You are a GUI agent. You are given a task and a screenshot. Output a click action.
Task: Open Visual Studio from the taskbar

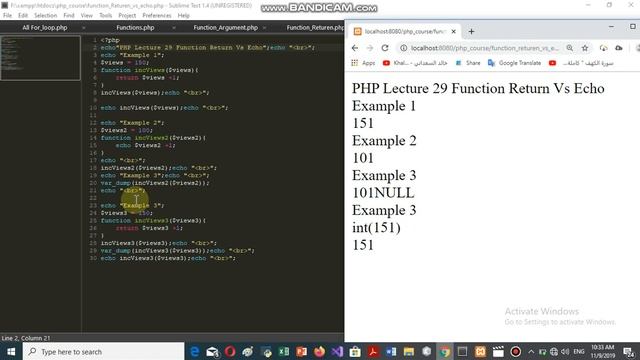coord(337,351)
